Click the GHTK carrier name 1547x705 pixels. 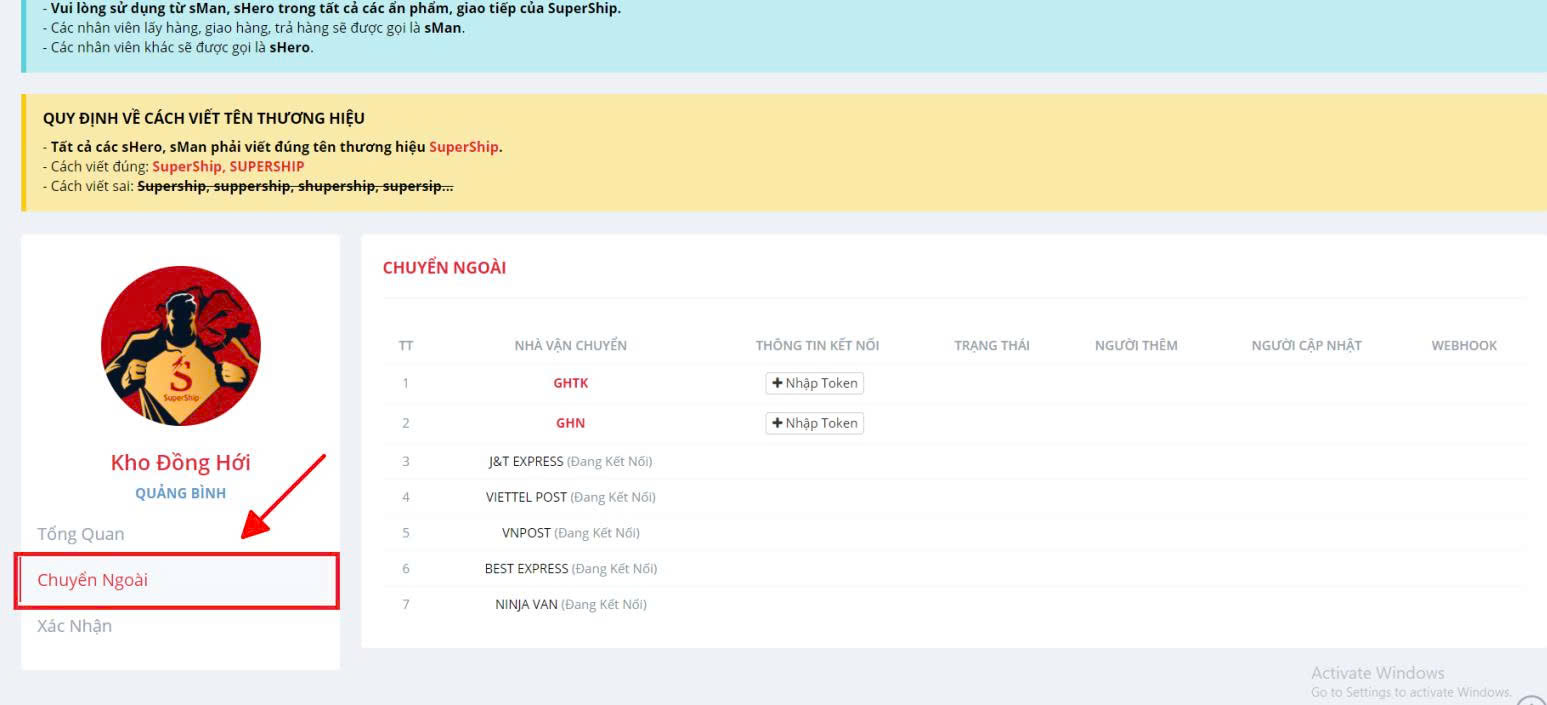(x=571, y=383)
